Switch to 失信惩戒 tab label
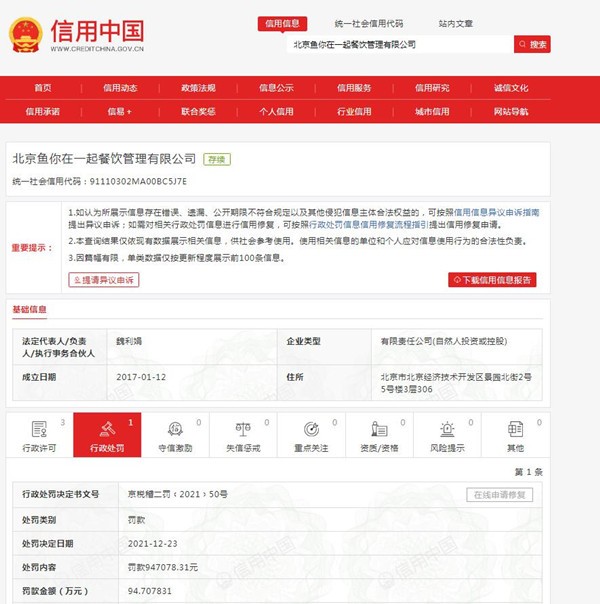 click(x=243, y=448)
